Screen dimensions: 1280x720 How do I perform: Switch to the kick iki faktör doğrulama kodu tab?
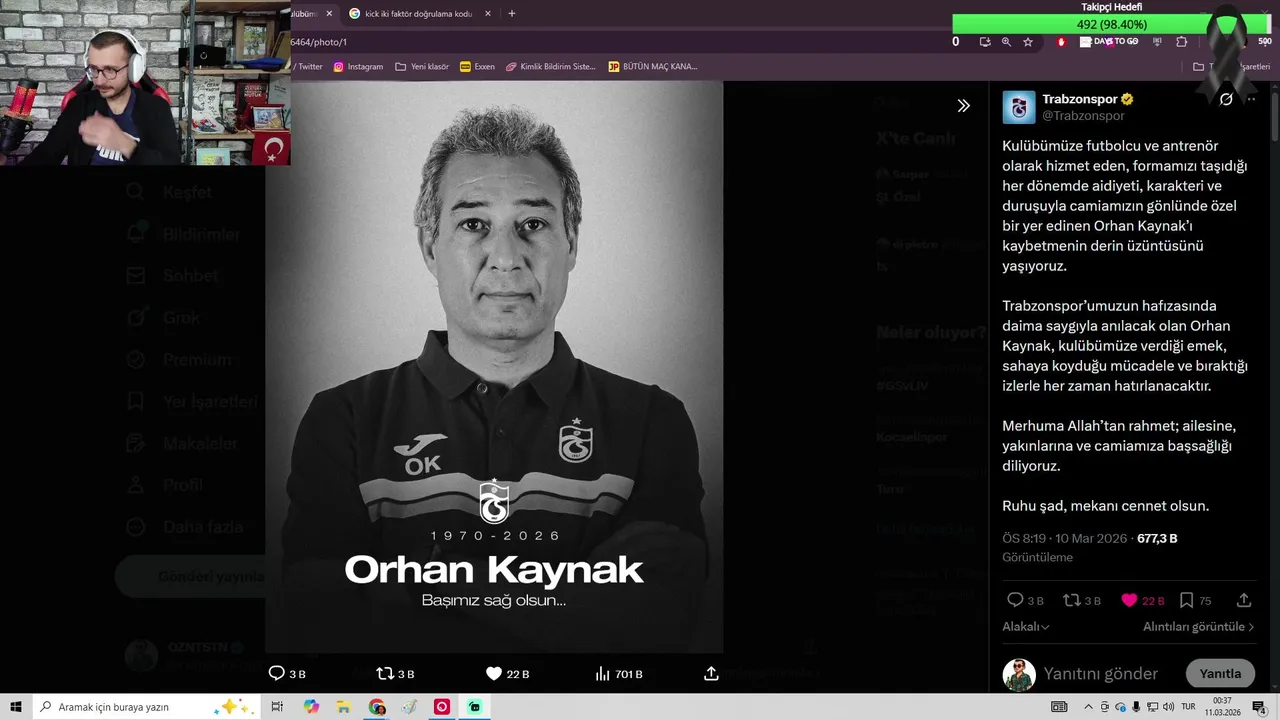(418, 14)
